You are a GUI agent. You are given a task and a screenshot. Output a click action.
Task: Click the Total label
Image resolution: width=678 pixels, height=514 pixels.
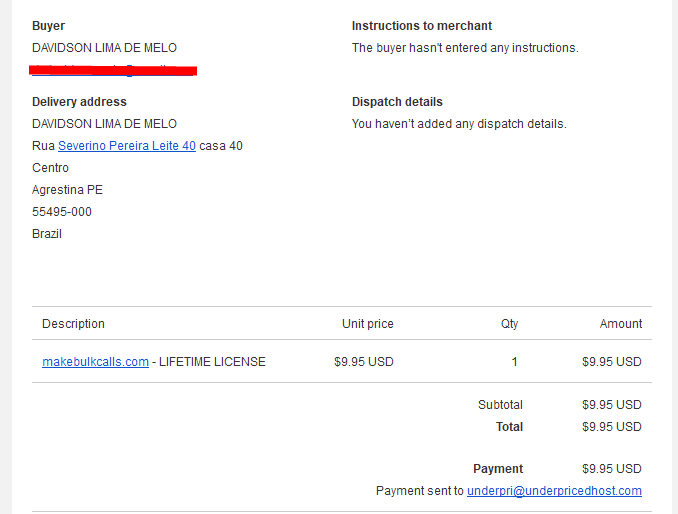[x=509, y=427]
